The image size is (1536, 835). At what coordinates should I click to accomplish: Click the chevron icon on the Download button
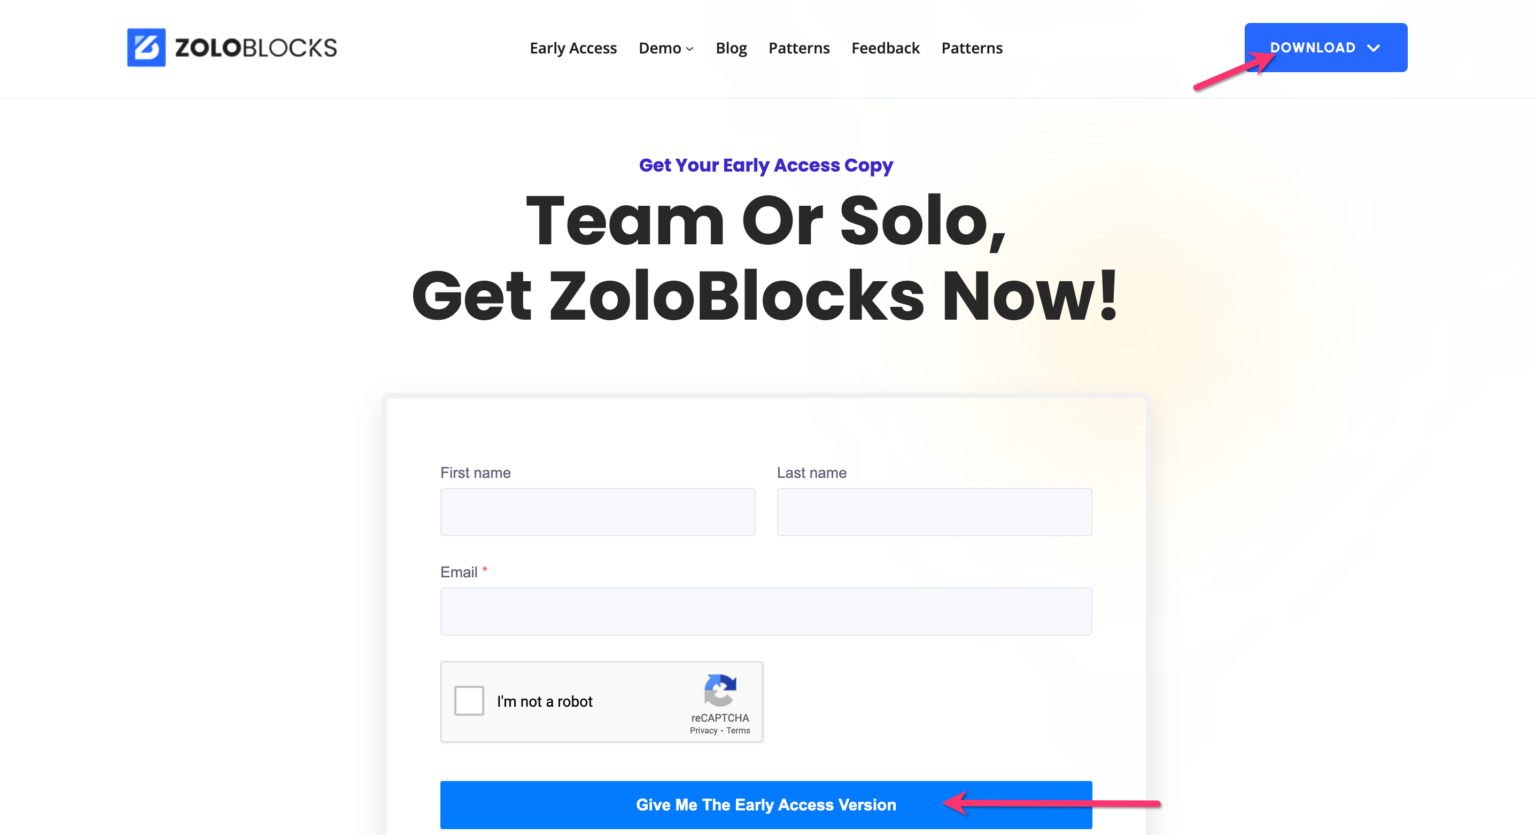pos(1374,47)
